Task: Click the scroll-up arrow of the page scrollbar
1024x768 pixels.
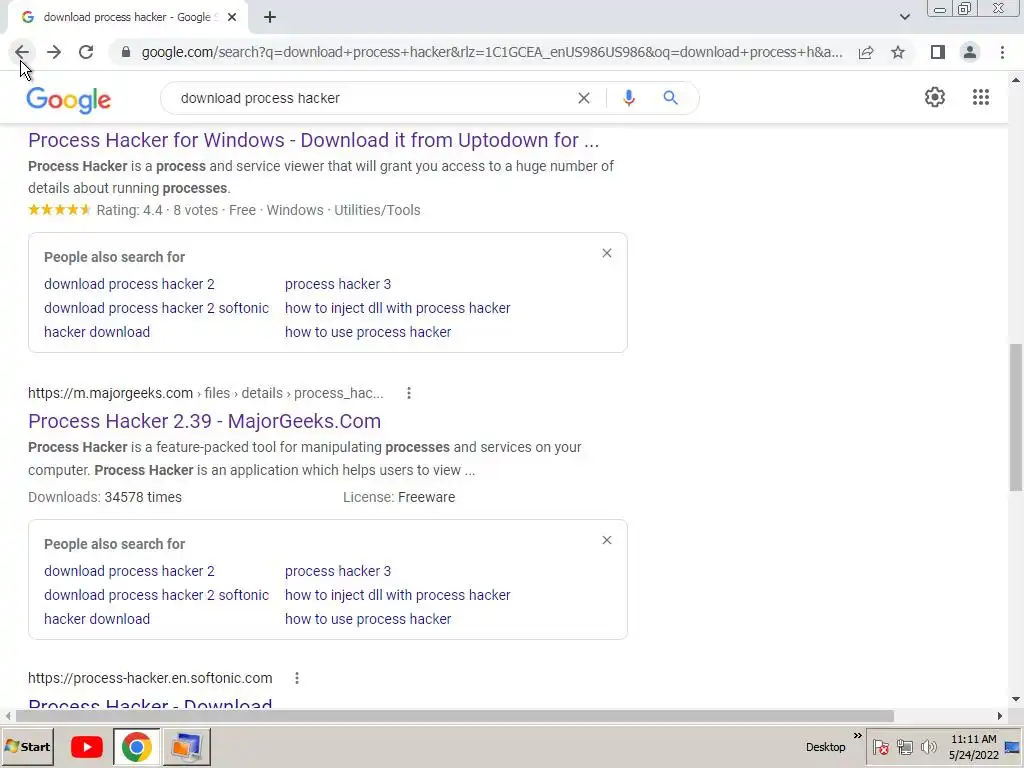Action: tap(1016, 80)
